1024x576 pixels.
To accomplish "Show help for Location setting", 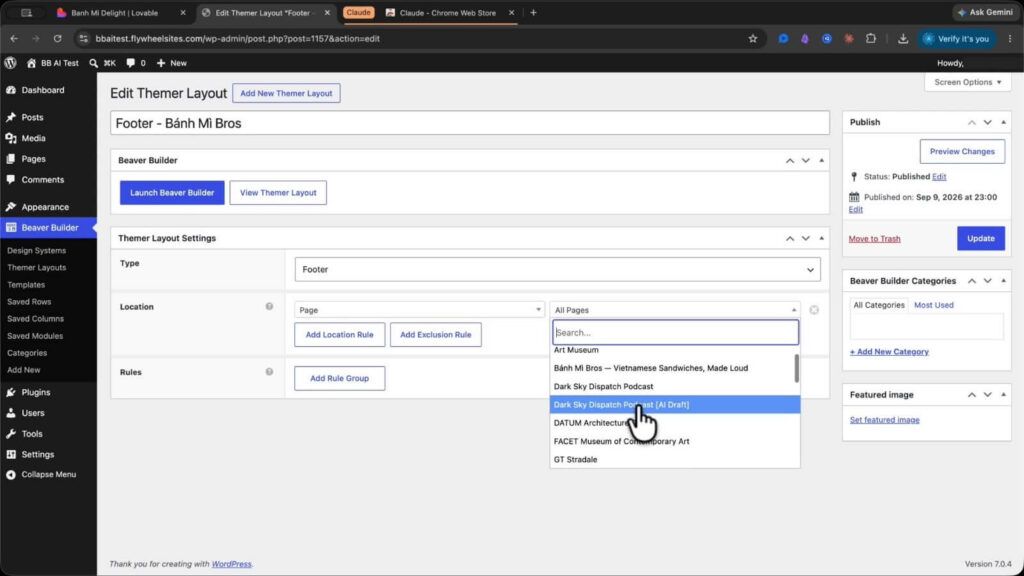I will click(x=269, y=306).
